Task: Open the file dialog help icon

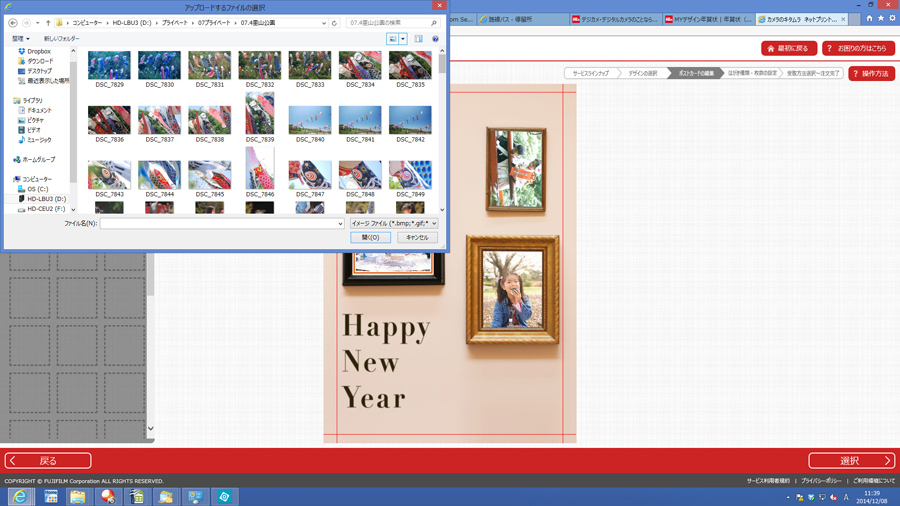Action: pos(436,39)
